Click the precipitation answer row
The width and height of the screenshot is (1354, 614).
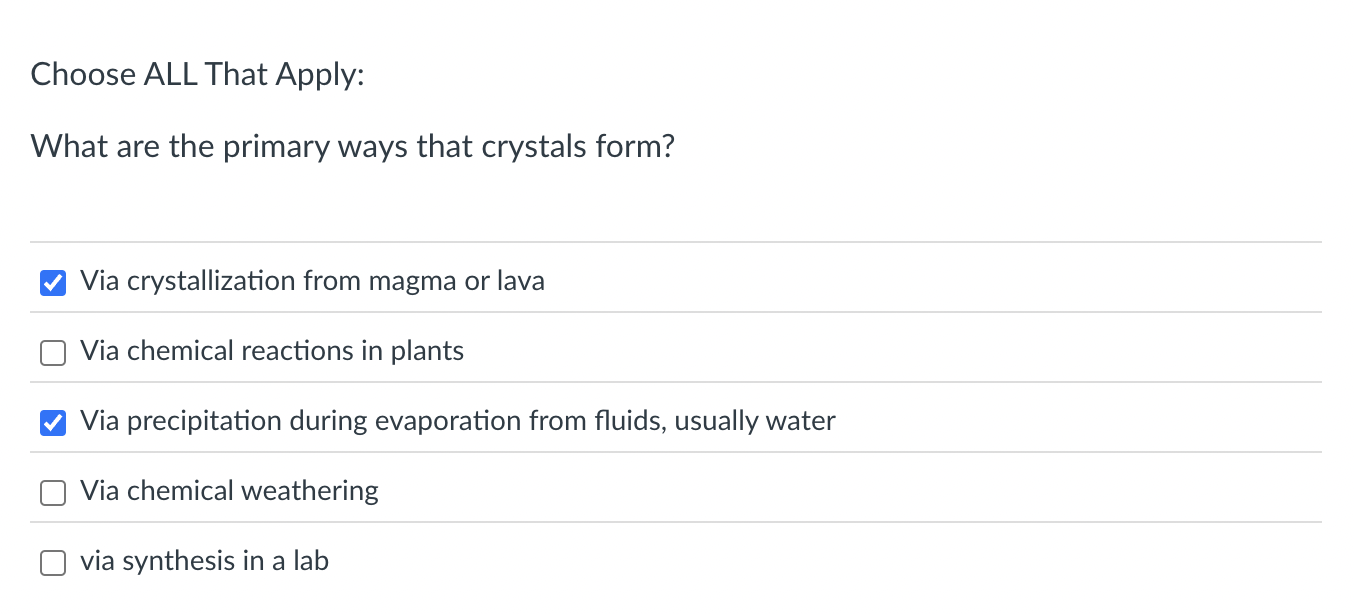[456, 421]
